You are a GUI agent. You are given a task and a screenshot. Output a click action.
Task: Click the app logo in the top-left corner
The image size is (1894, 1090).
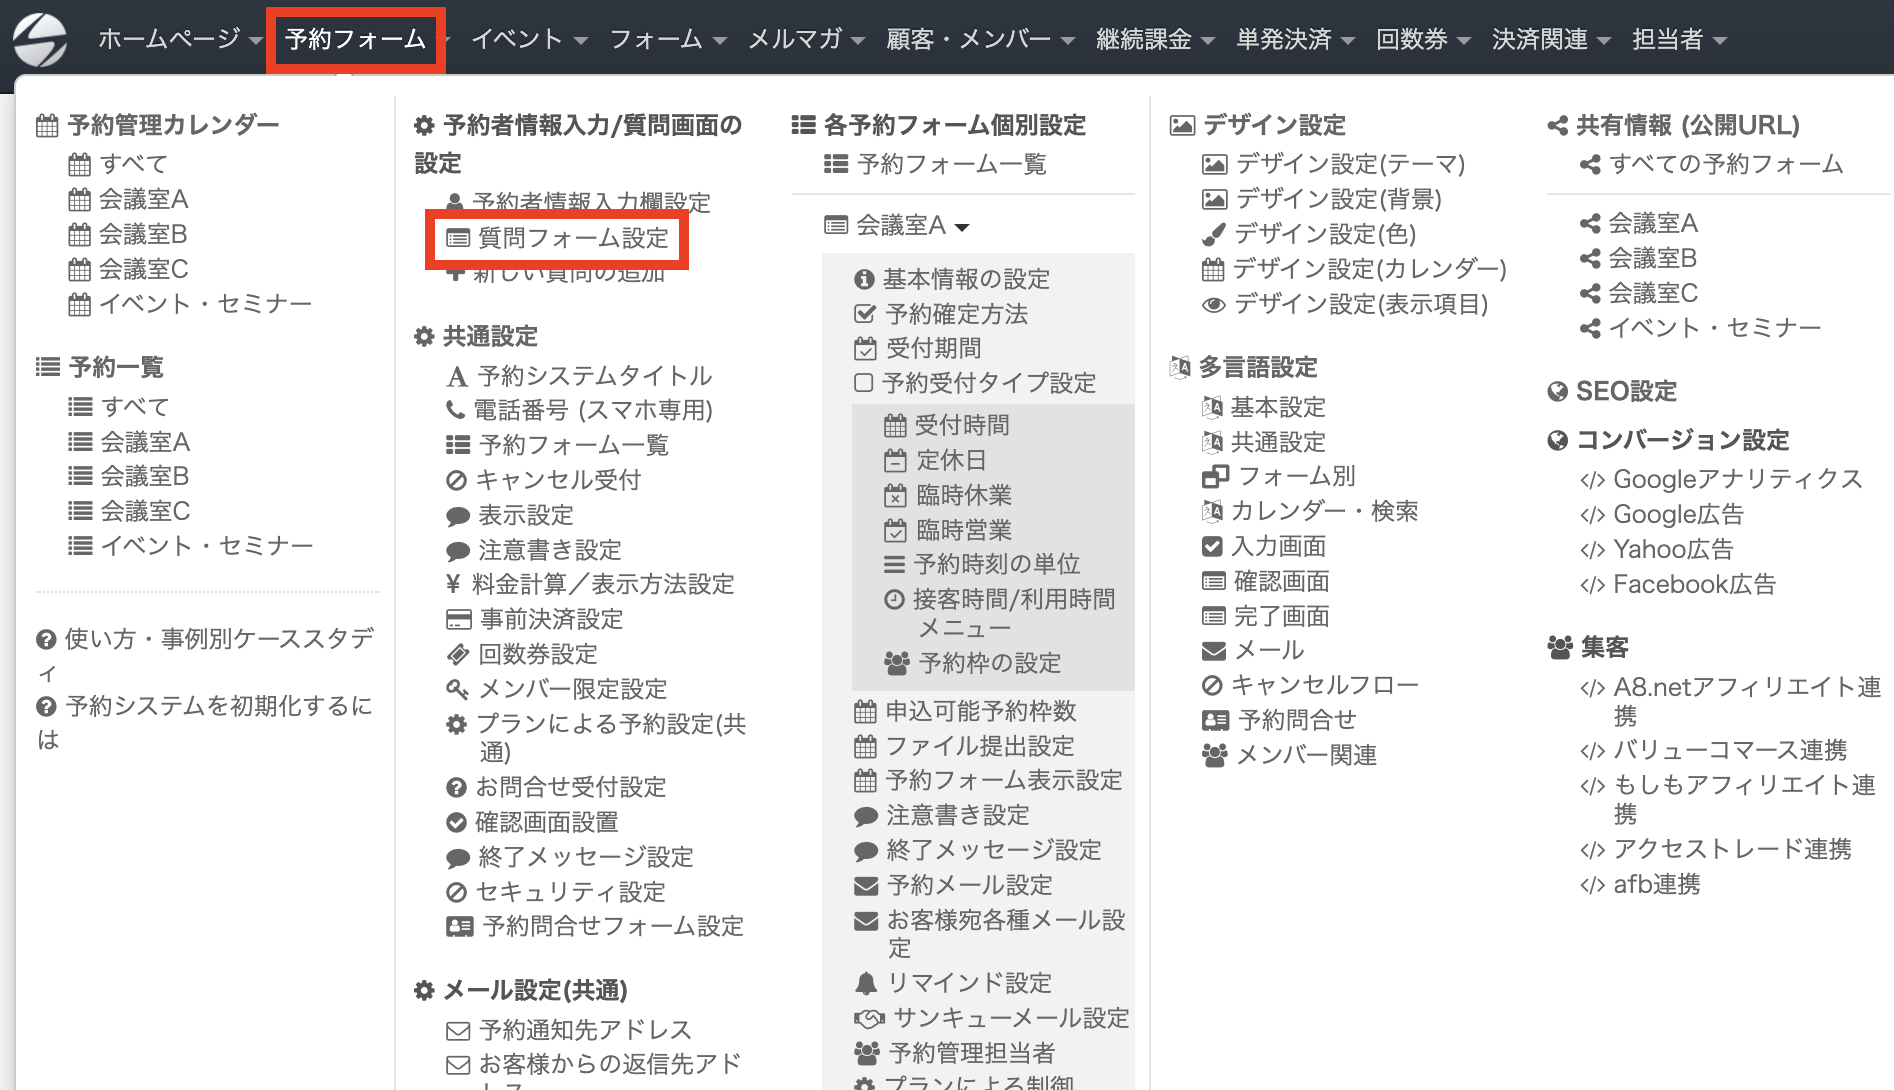tap(40, 40)
